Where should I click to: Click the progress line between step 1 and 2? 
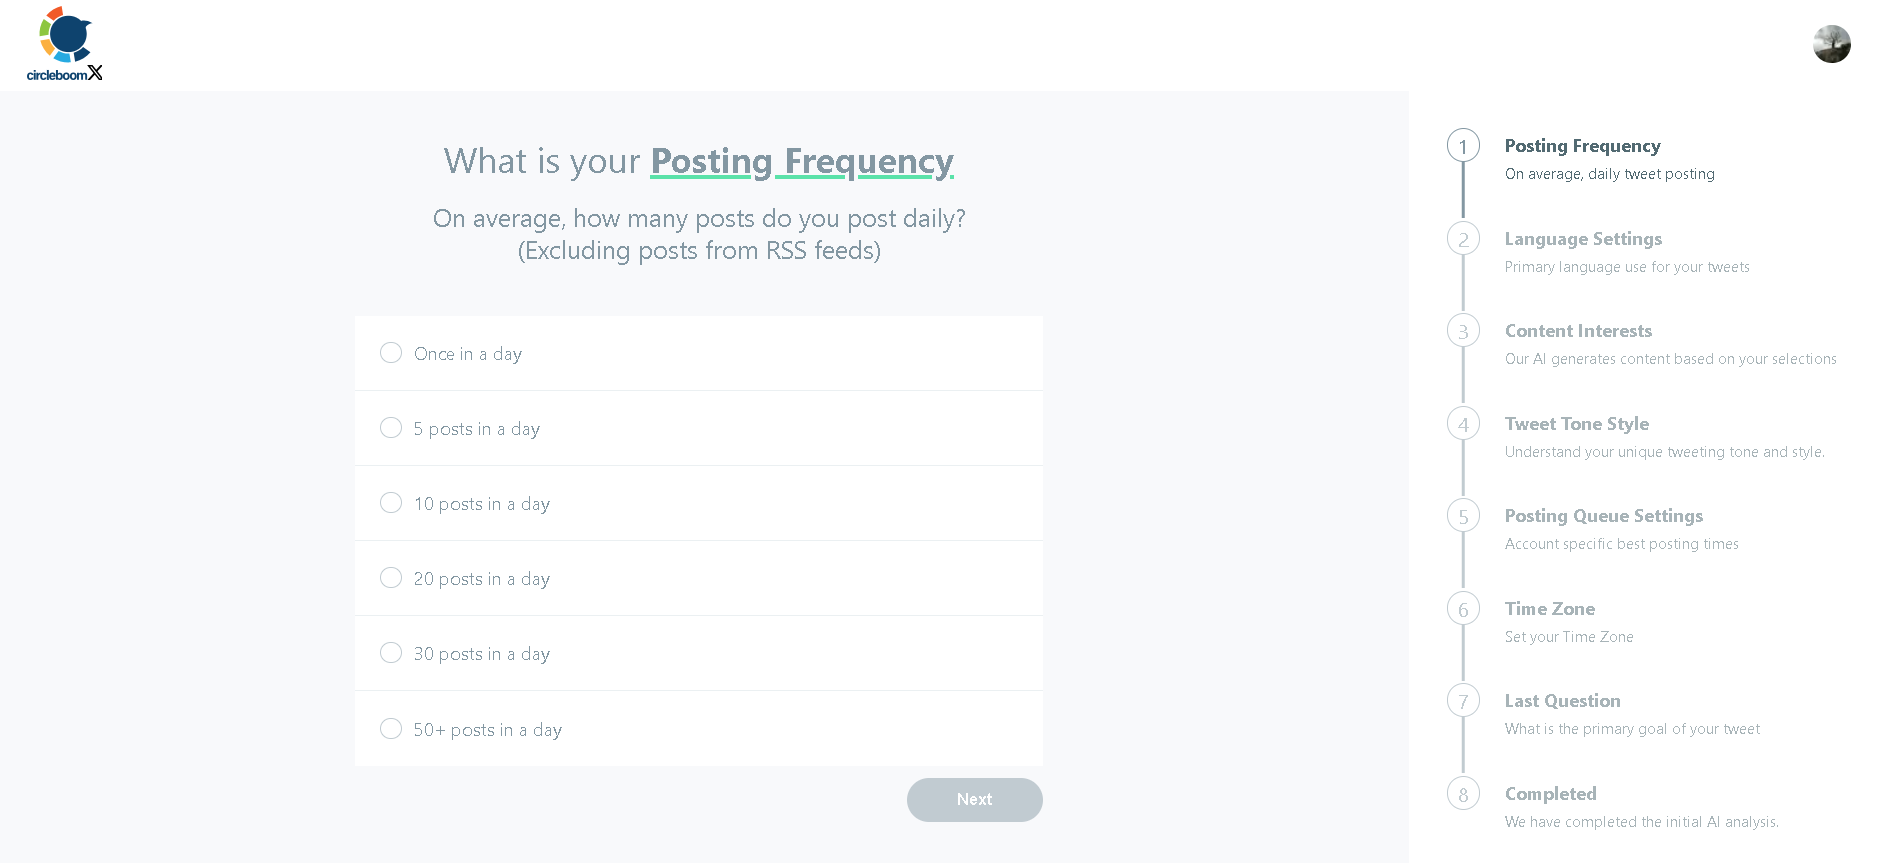(x=1463, y=192)
